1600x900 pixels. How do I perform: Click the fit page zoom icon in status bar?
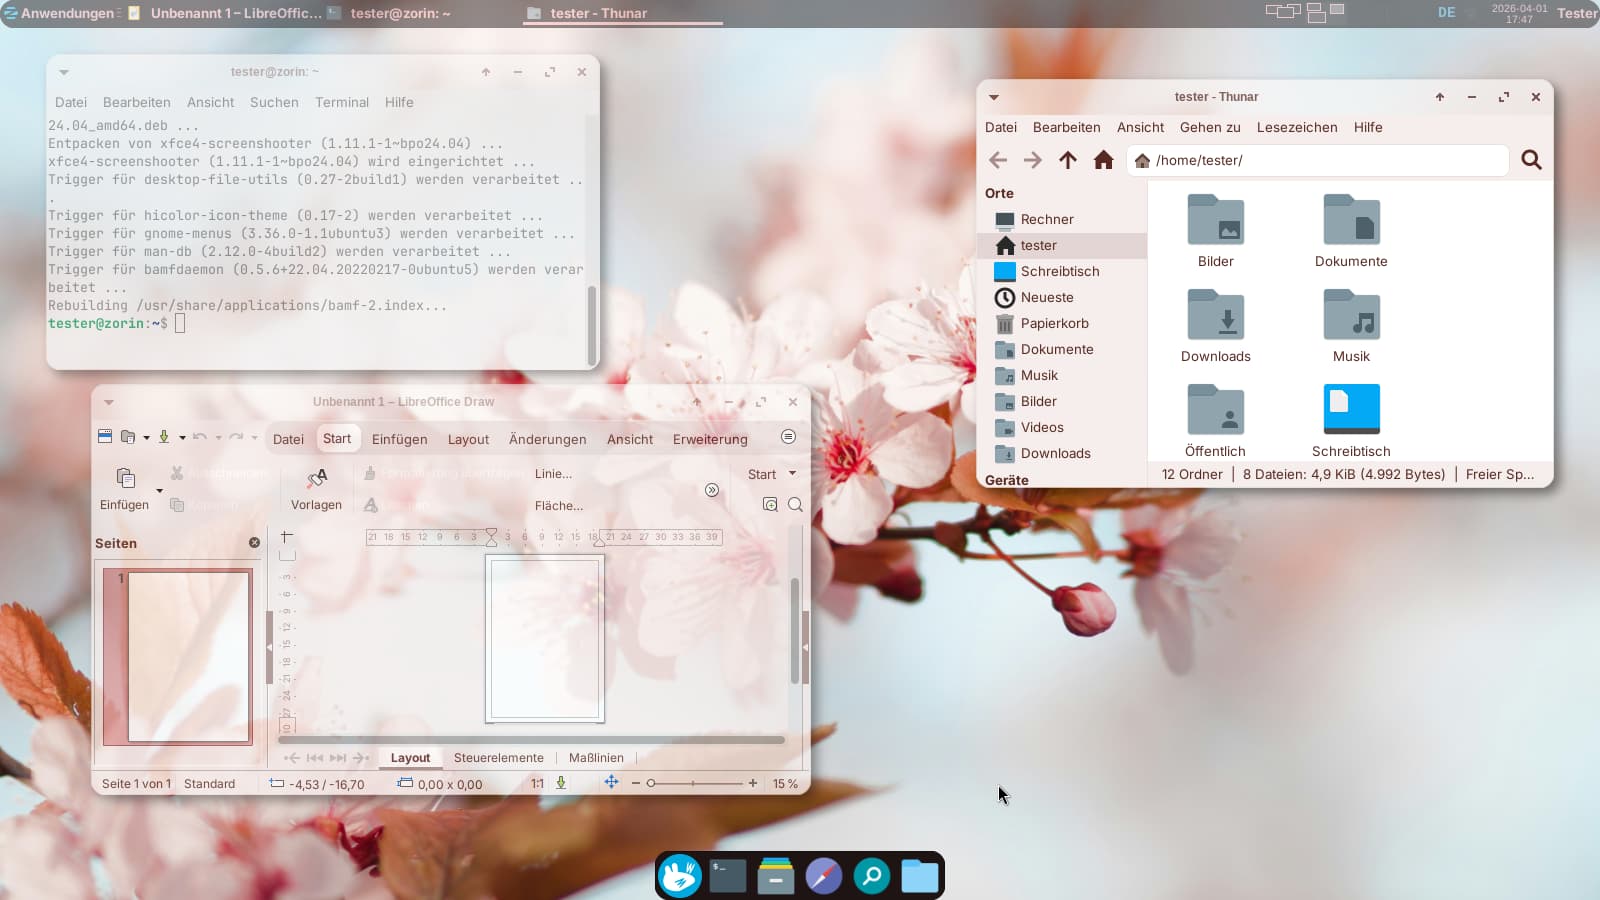[611, 783]
